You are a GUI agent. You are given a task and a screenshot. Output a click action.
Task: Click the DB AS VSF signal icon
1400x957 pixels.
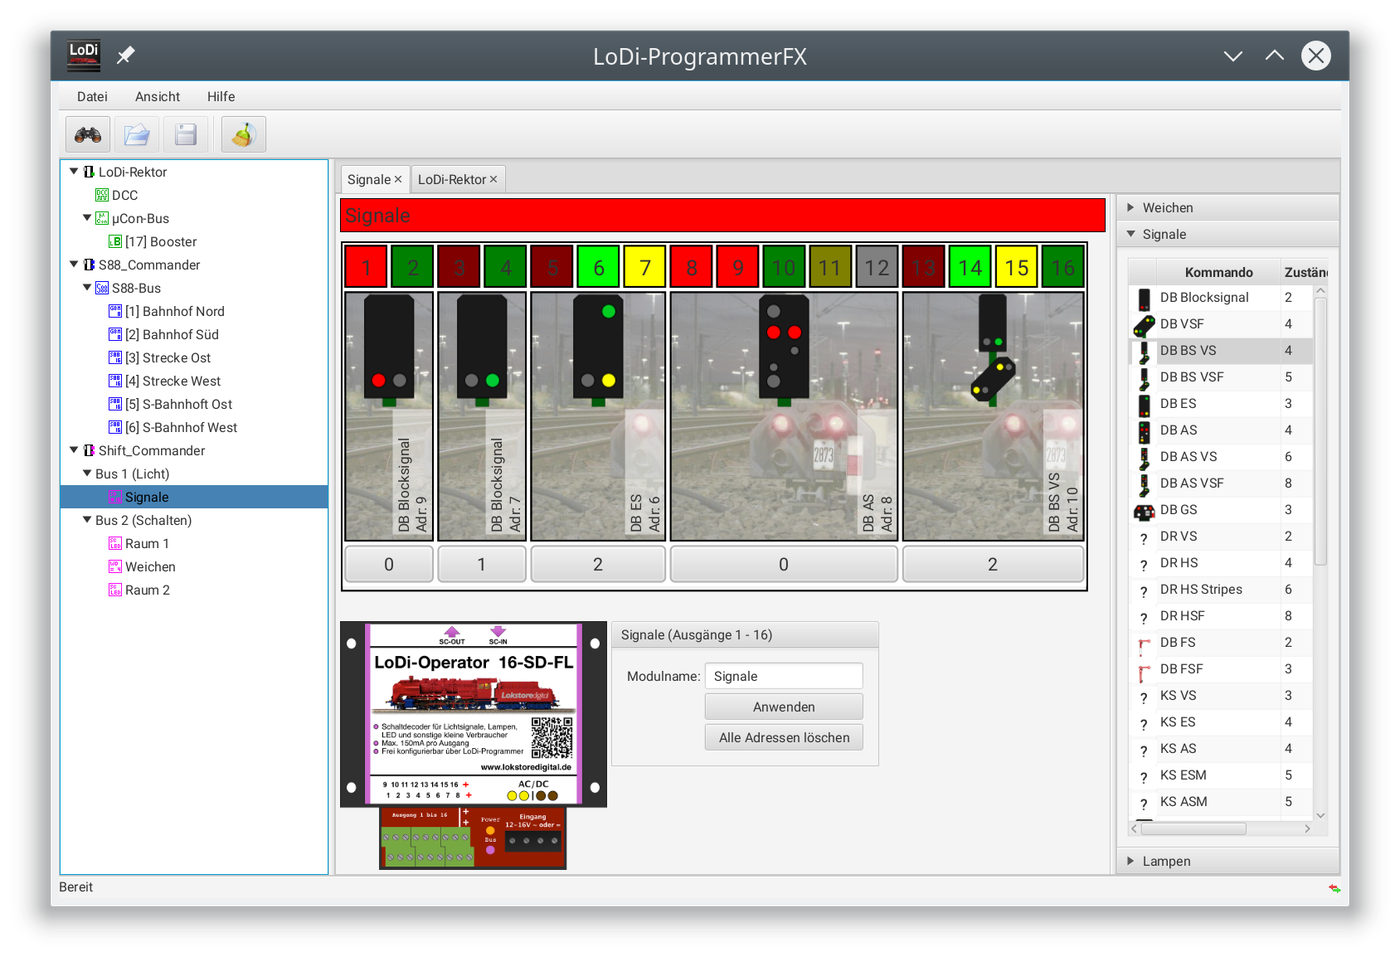click(x=1144, y=484)
